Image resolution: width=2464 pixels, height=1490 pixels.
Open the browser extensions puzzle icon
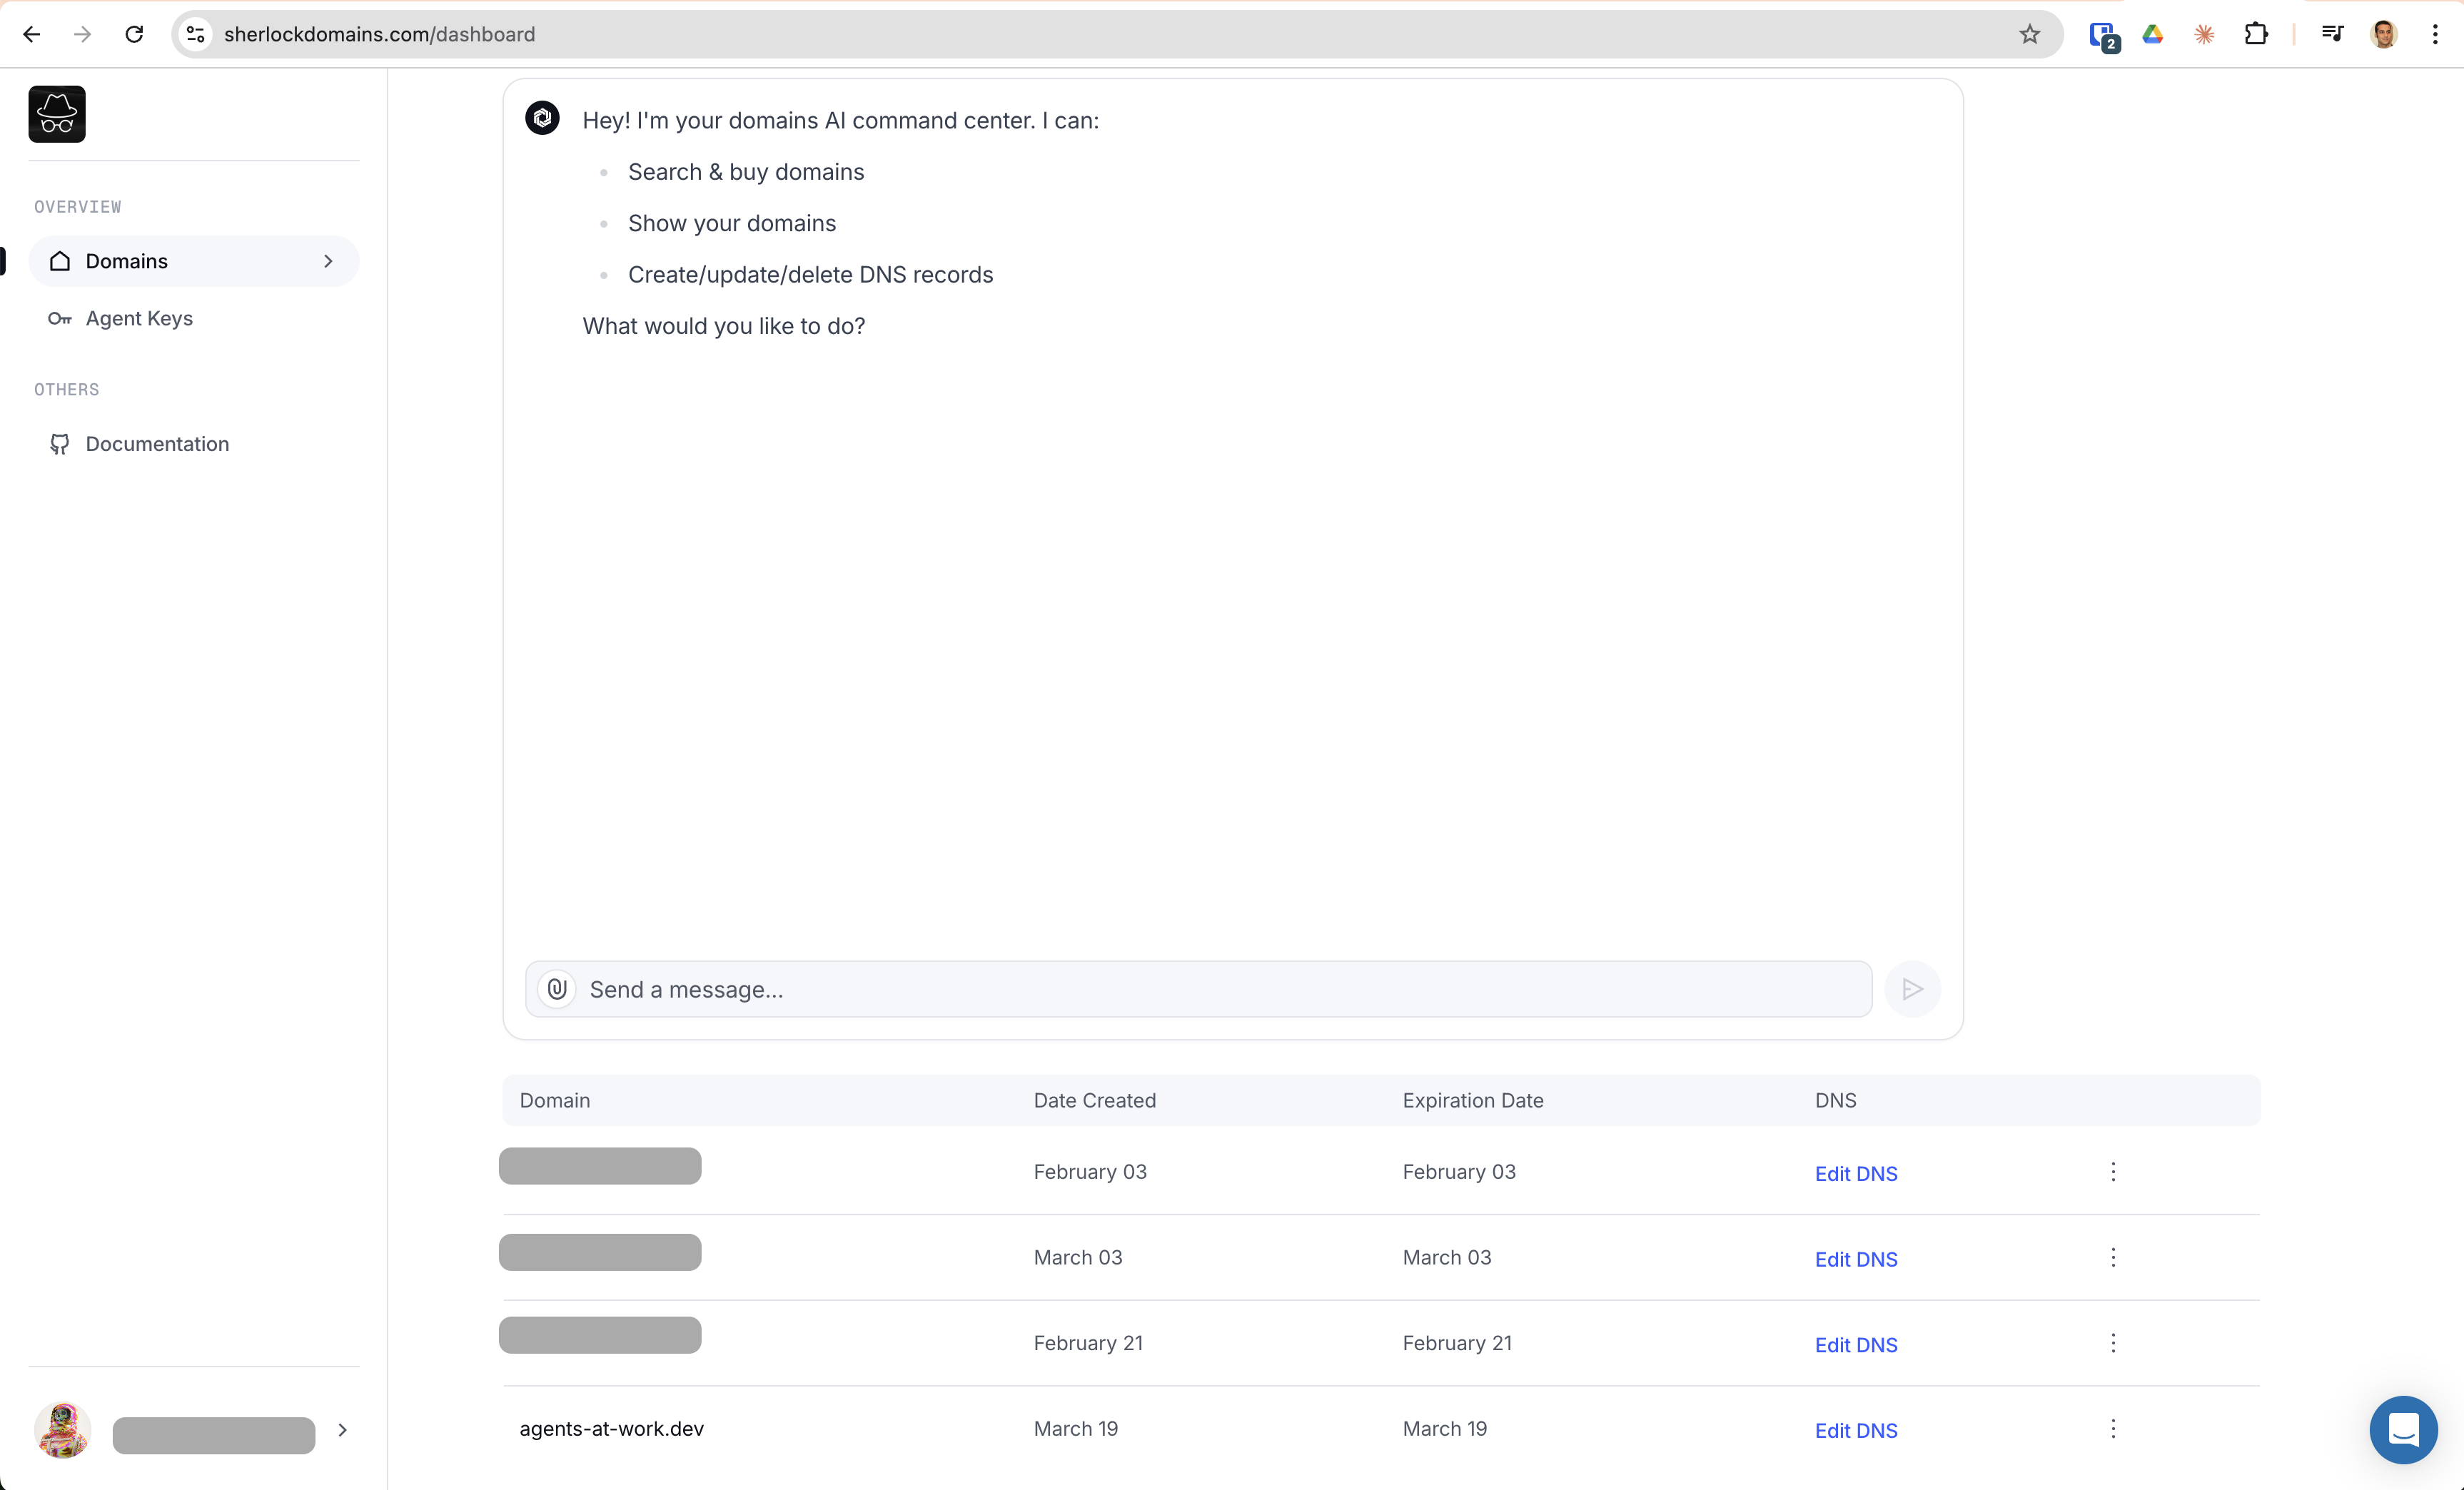[x=2256, y=34]
